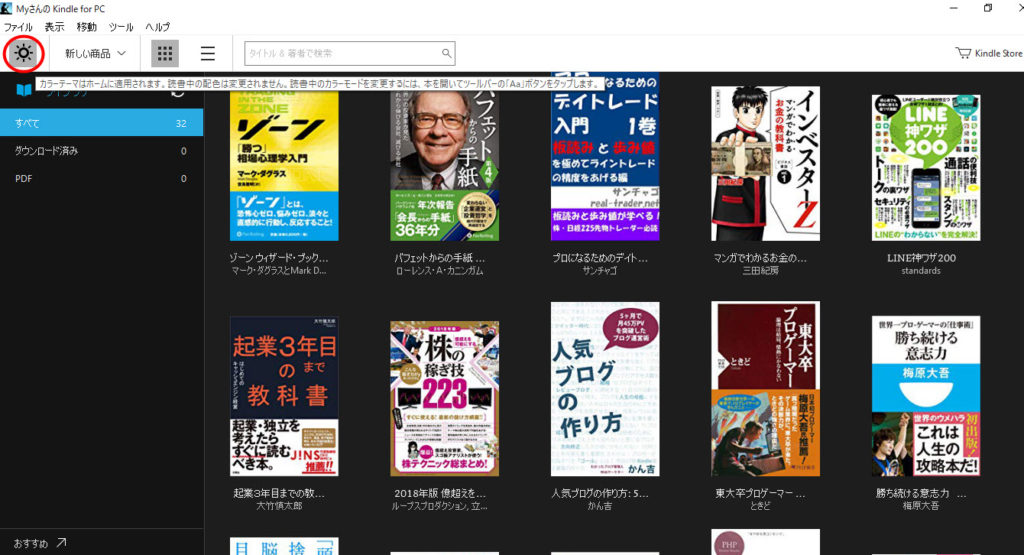Image resolution: width=1024 pixels, height=555 pixels.
Task: Open the 起業3年目までの教科書 cover
Action: [x=284, y=396]
